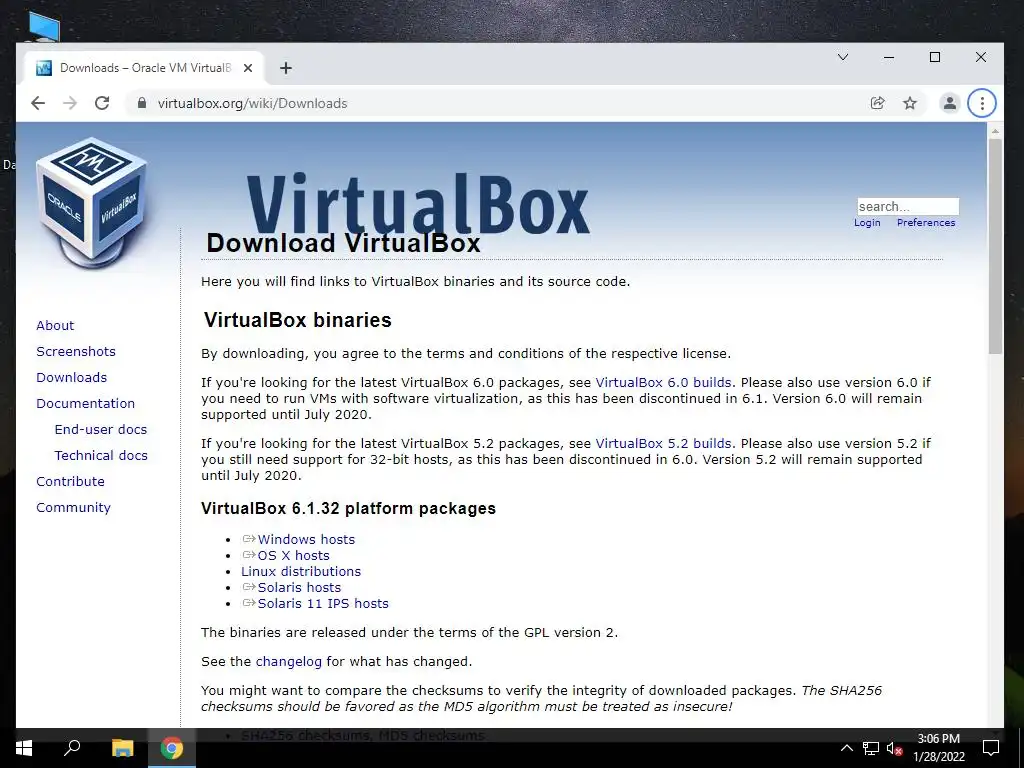Download the OS X hosts package
The height and width of the screenshot is (768, 1024).
(x=293, y=556)
